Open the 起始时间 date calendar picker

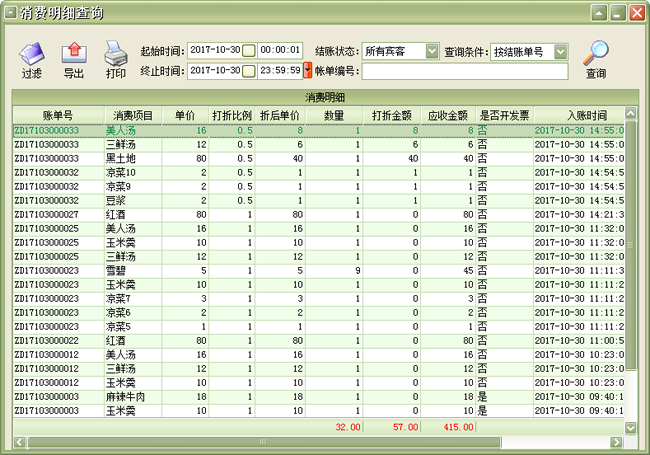[x=249, y=51]
